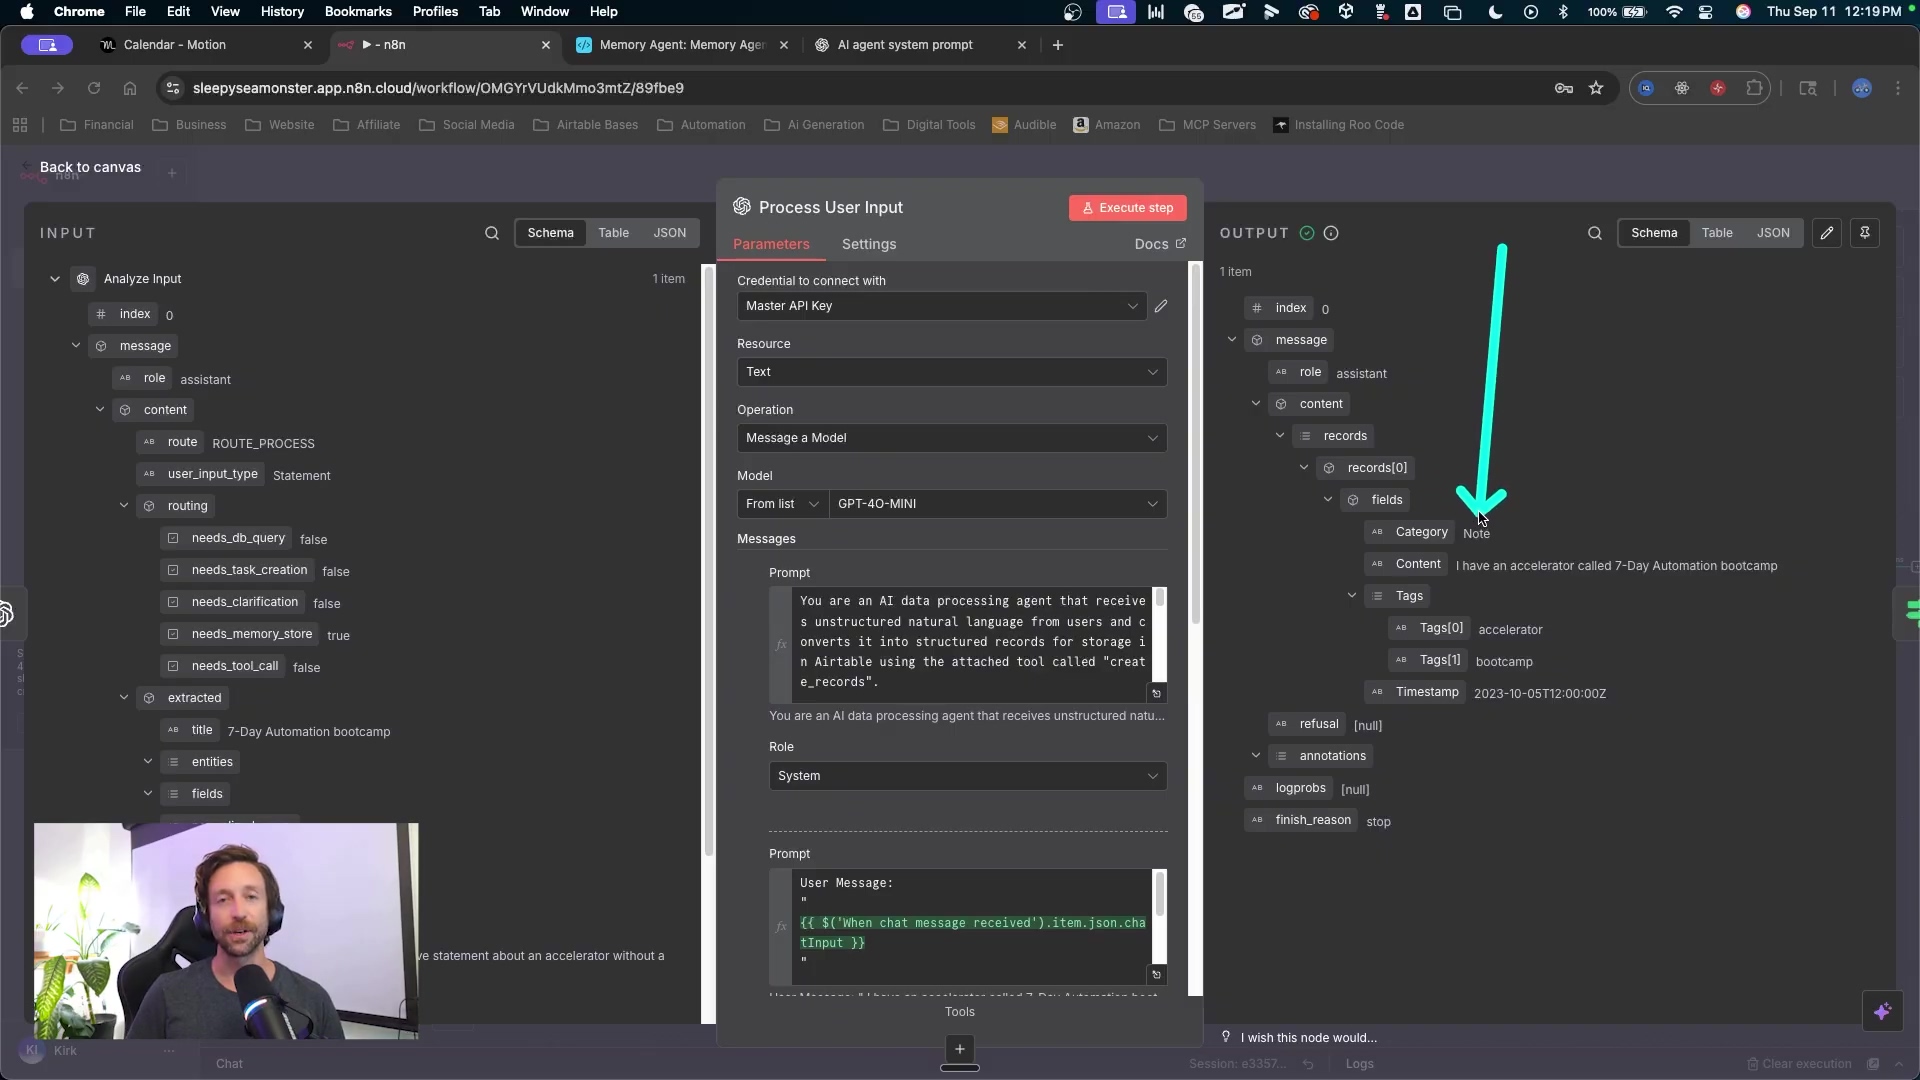Click the pencil edit output icon
Image resolution: width=1920 pixels, height=1080 pixels.
[1827, 233]
